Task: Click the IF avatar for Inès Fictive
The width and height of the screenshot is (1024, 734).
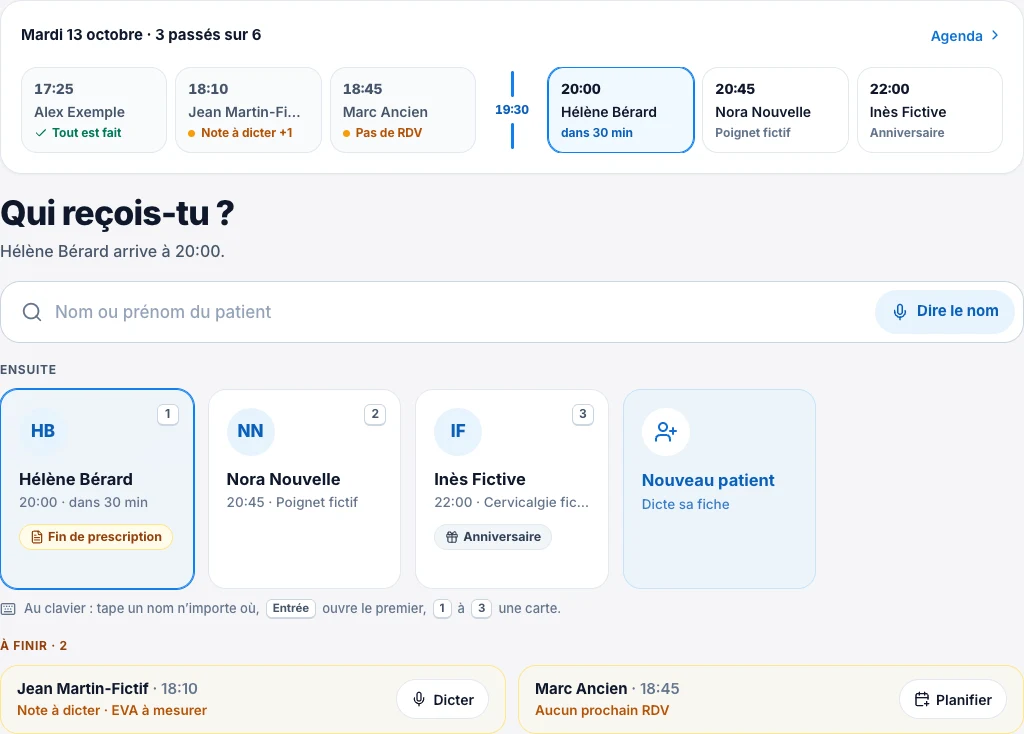Action: pyautogui.click(x=458, y=431)
